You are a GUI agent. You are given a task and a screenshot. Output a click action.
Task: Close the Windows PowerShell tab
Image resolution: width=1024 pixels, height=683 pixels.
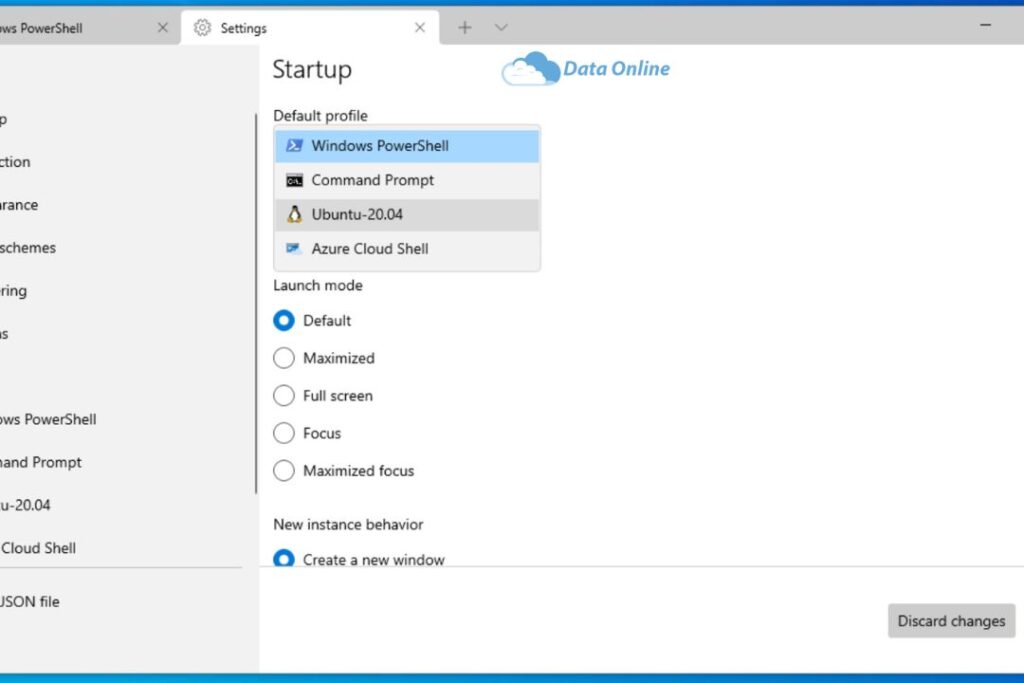coord(163,27)
